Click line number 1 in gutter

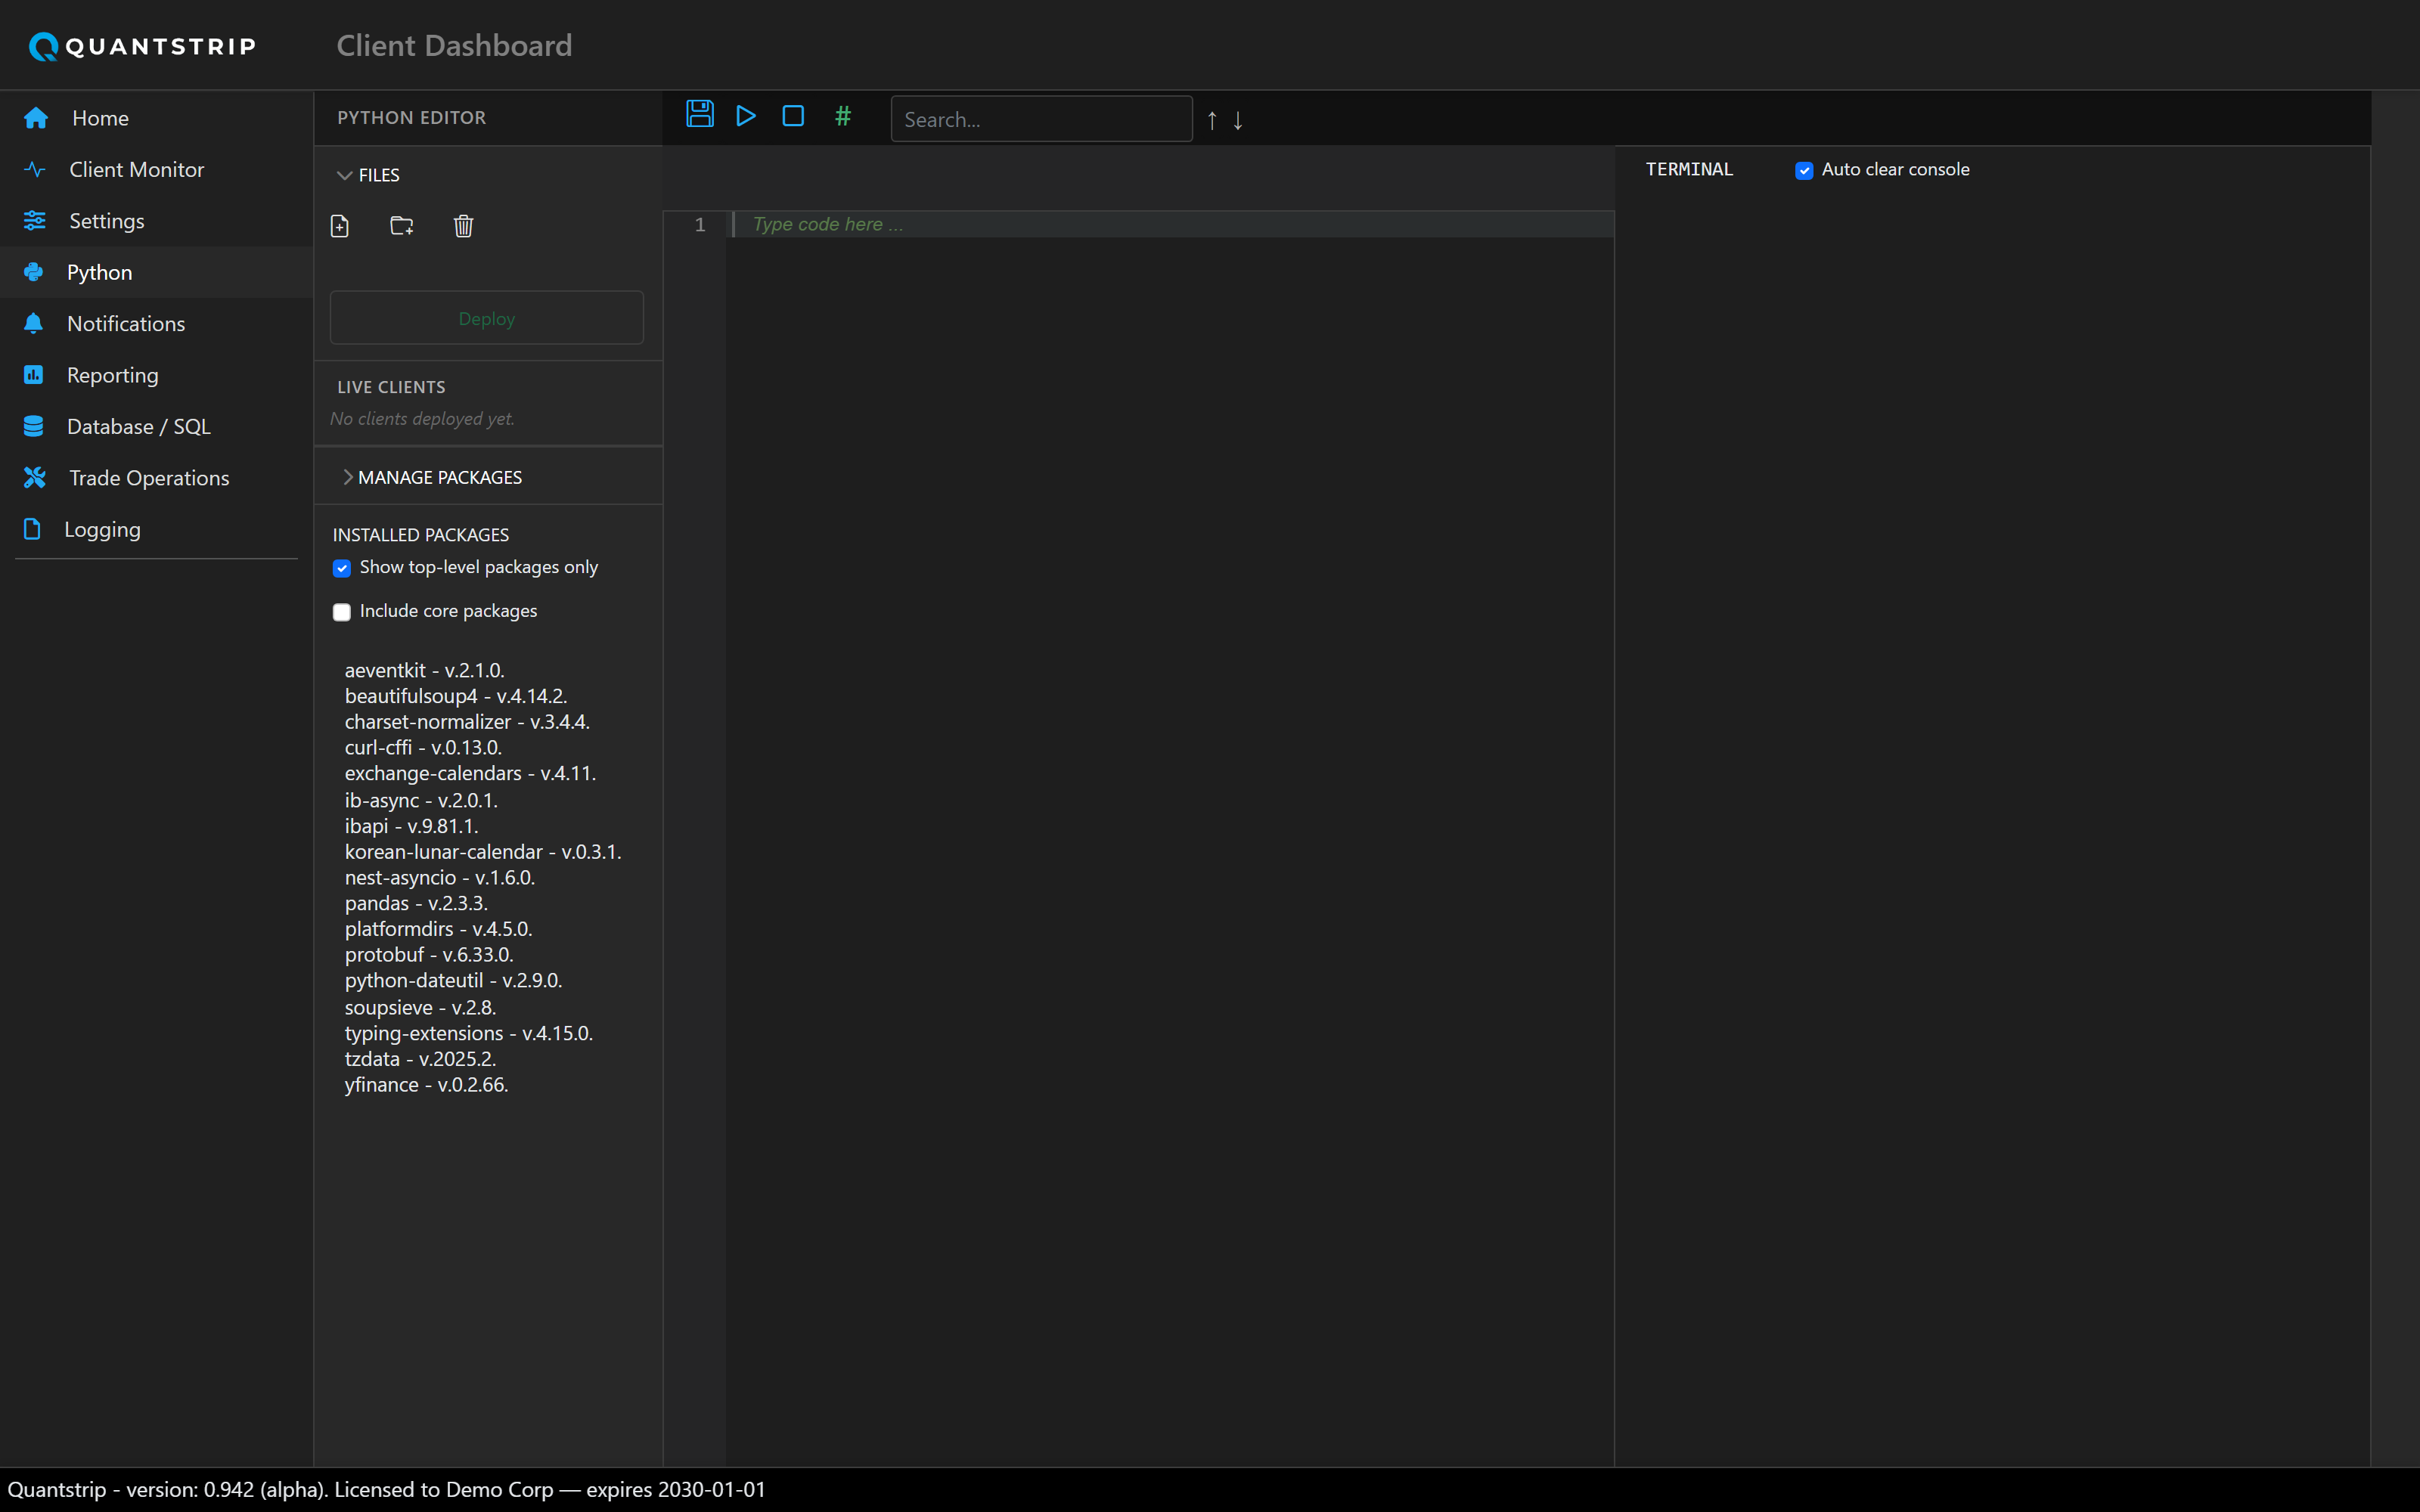[700, 225]
